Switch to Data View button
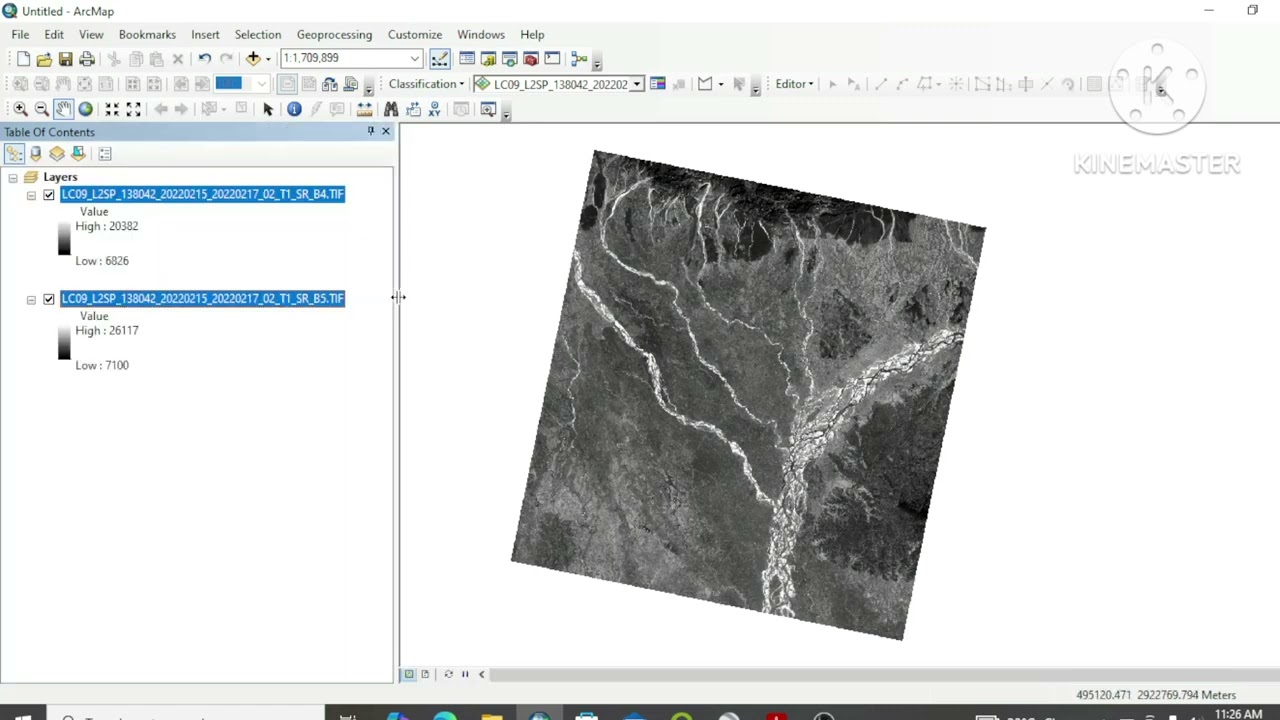The height and width of the screenshot is (720, 1280). point(408,675)
